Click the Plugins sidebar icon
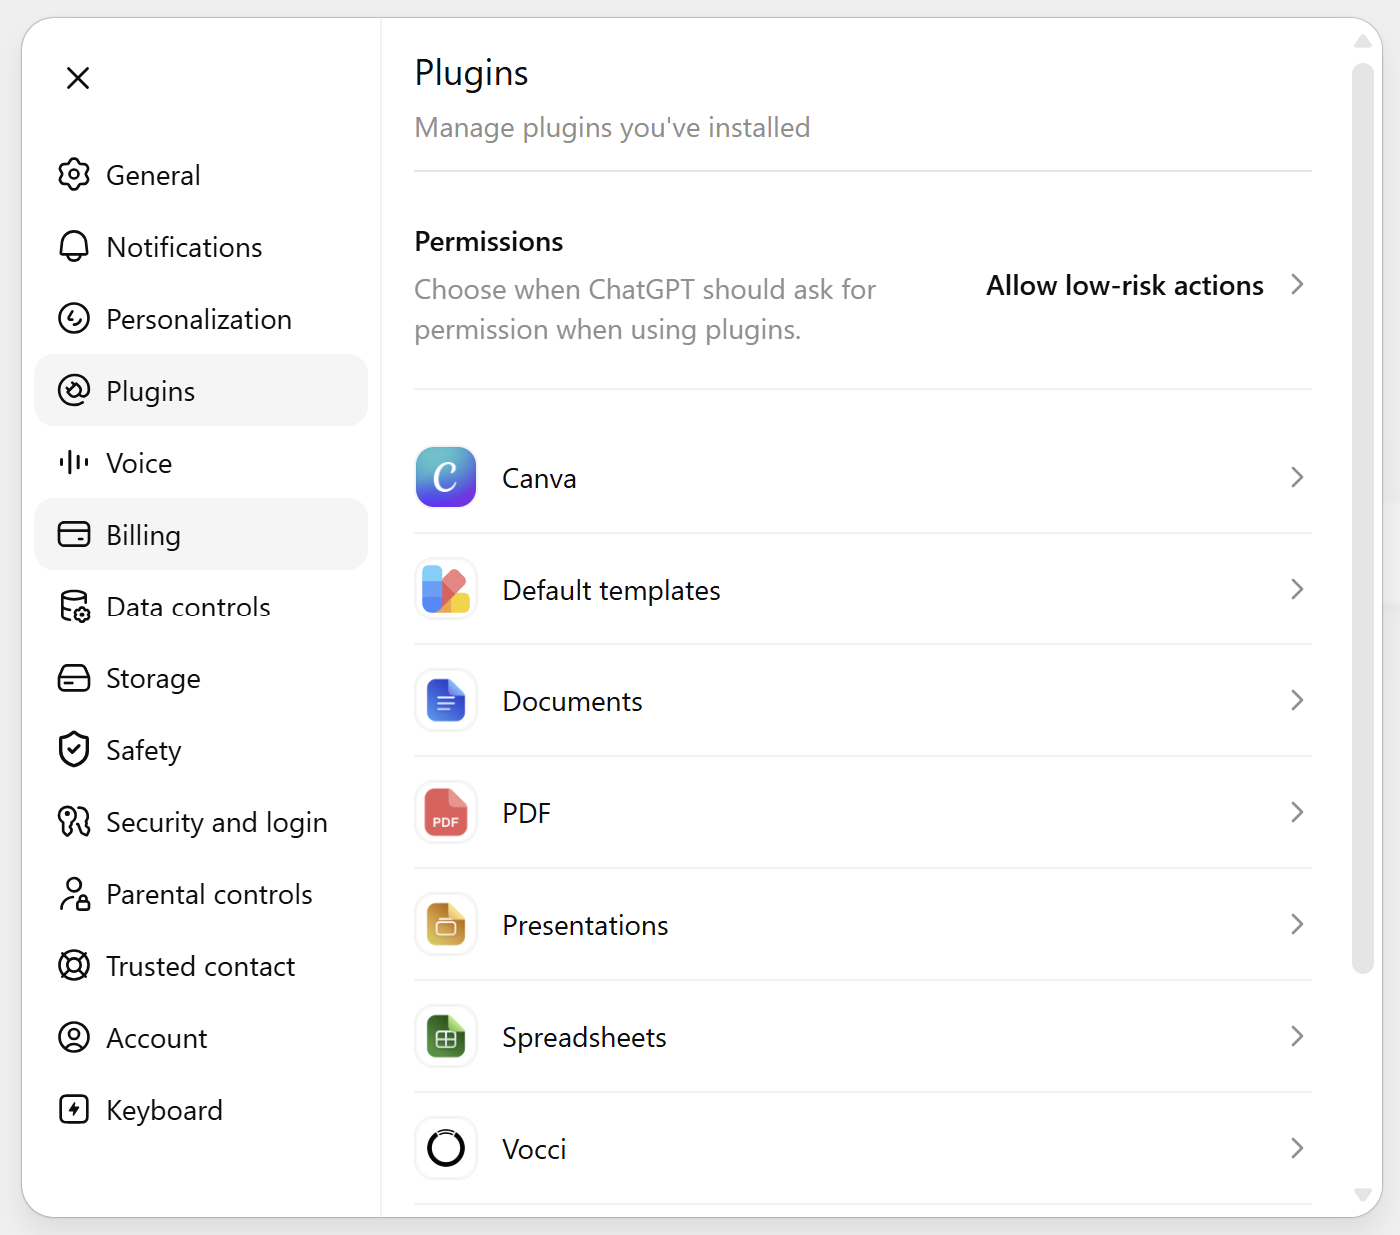This screenshot has width=1400, height=1235. point(74,391)
